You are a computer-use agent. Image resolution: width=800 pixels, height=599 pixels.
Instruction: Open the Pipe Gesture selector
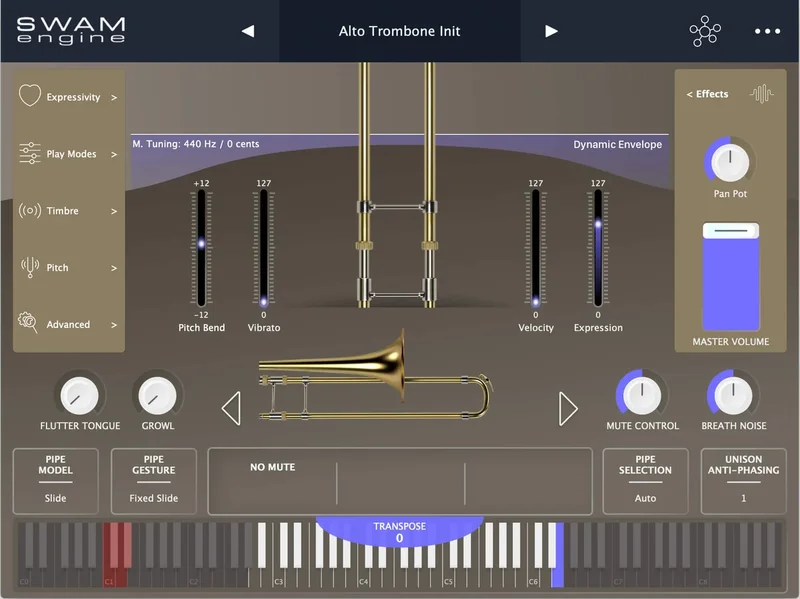click(x=154, y=481)
